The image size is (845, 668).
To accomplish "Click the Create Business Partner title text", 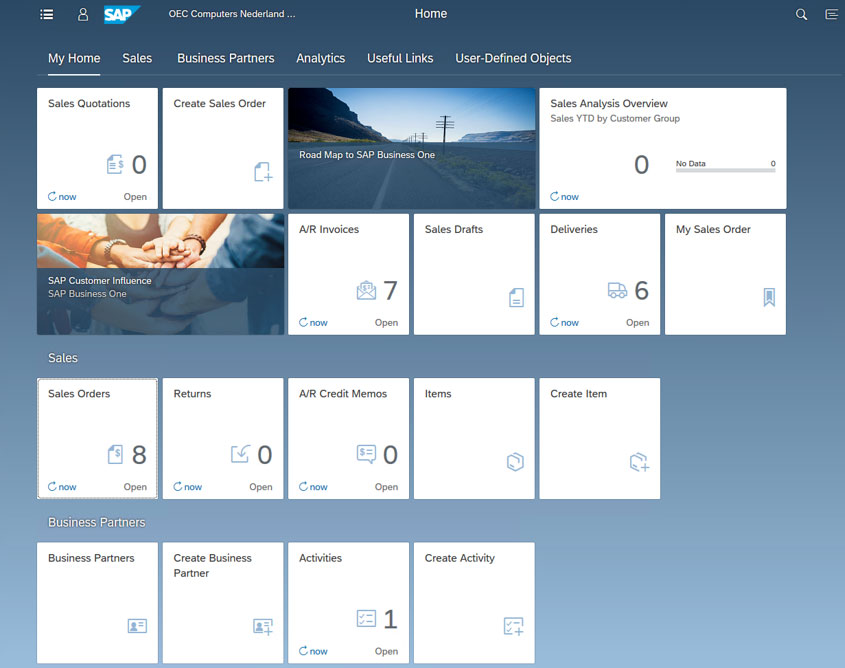I will pos(212,566).
